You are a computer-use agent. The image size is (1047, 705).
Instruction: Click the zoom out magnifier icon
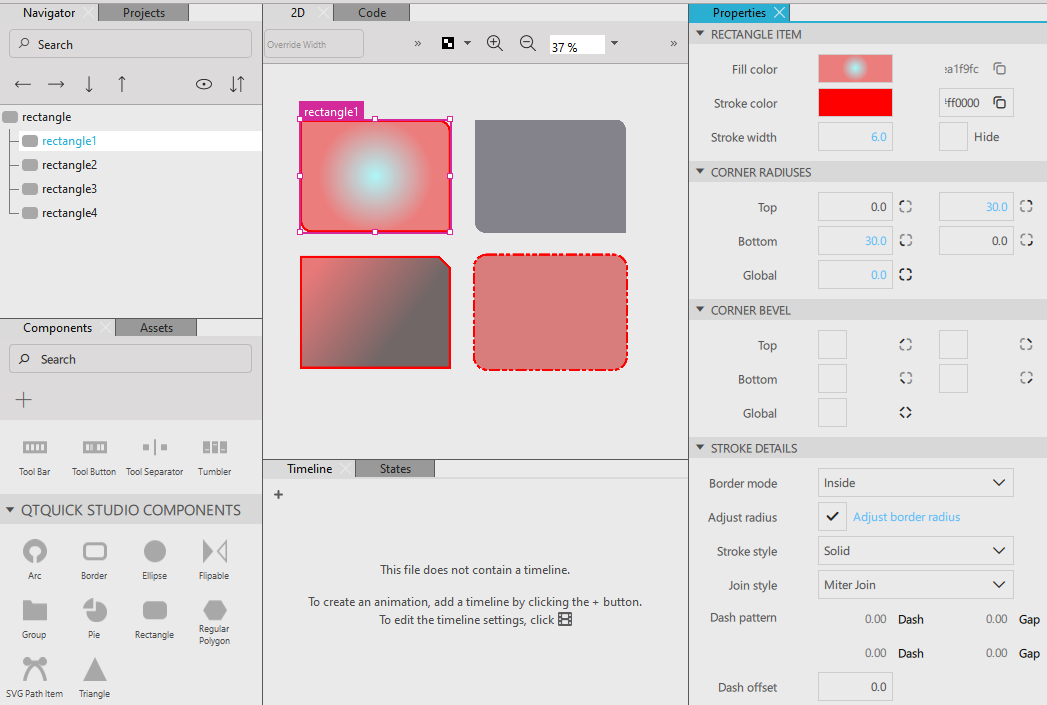[x=528, y=44]
